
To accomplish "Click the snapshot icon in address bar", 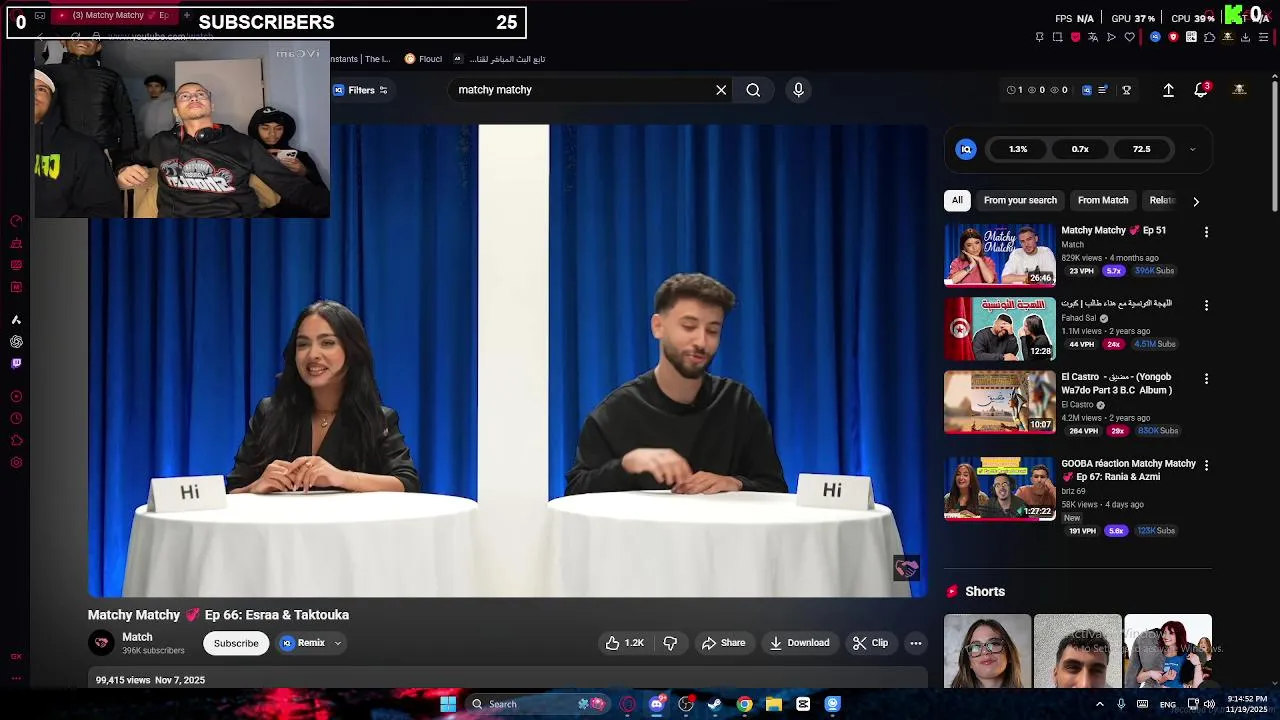I will [x=1057, y=37].
